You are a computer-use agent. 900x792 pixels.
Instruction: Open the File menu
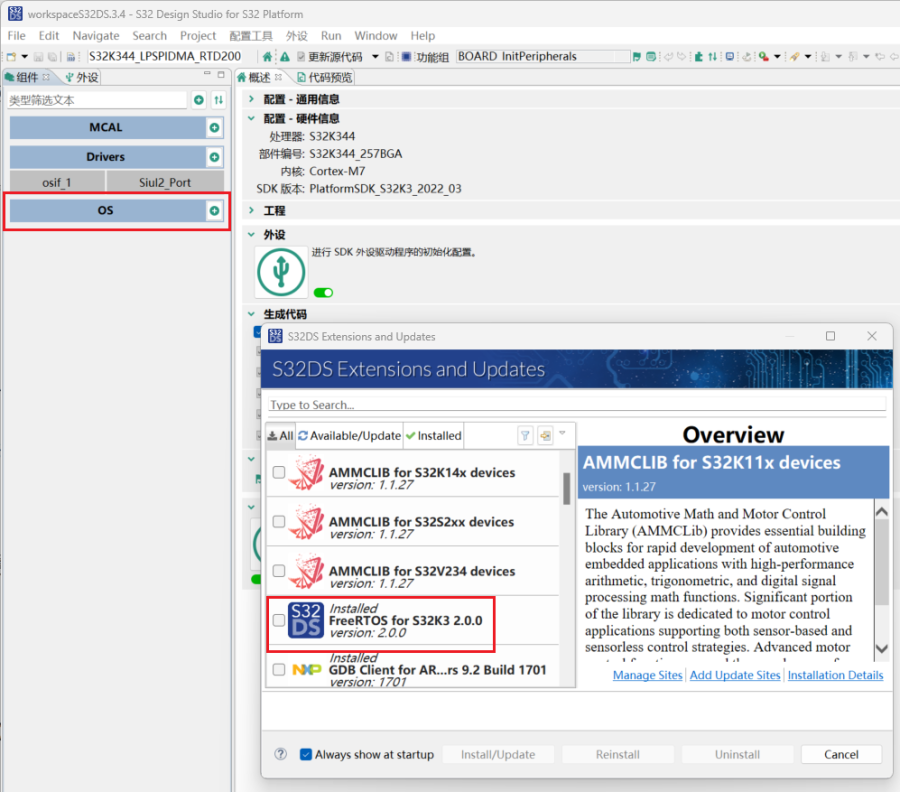tap(16, 36)
